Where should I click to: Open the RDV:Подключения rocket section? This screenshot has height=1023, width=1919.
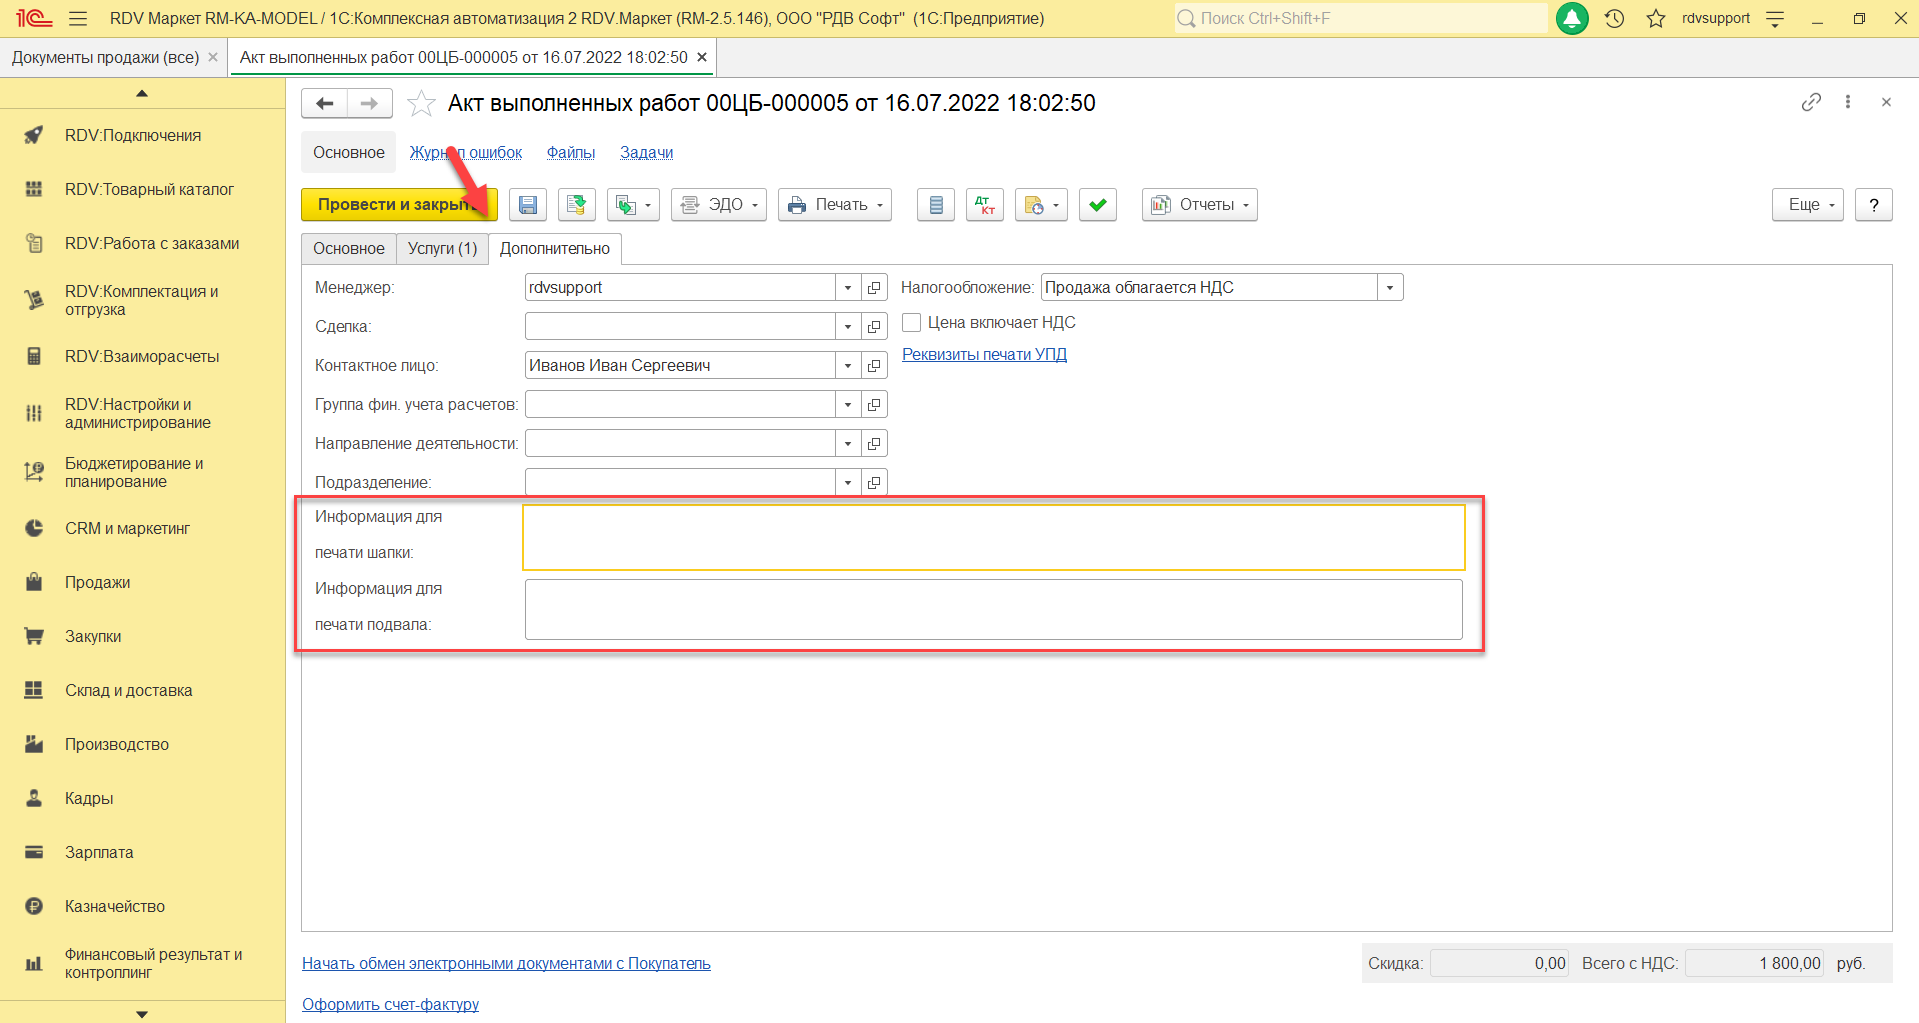(x=133, y=136)
